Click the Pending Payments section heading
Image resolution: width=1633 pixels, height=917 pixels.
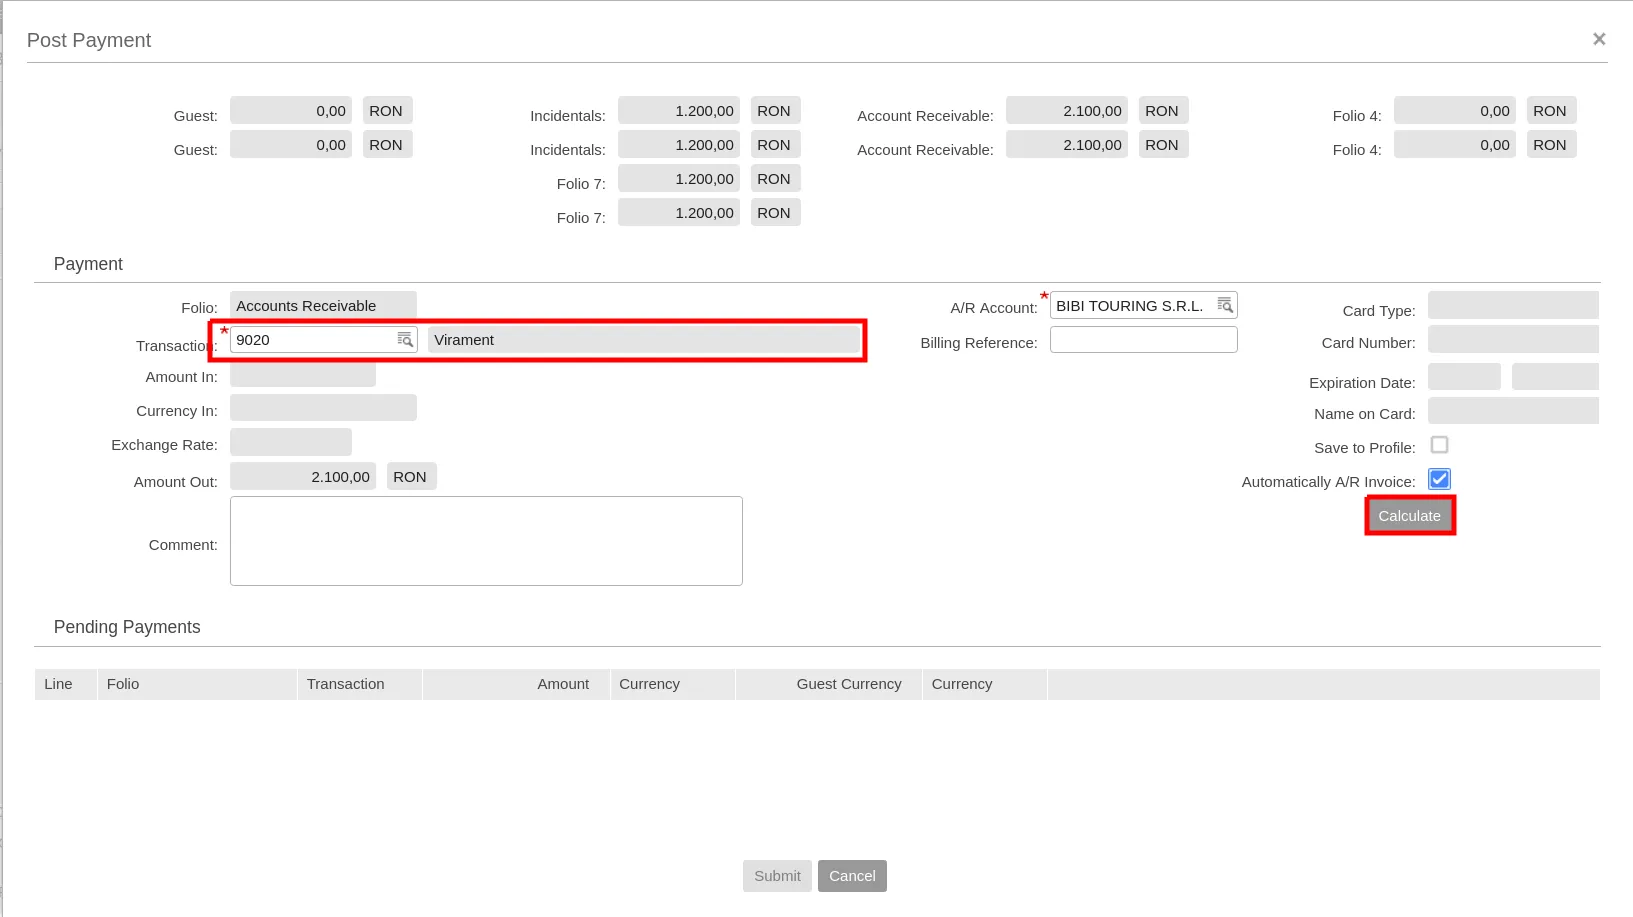pos(127,627)
